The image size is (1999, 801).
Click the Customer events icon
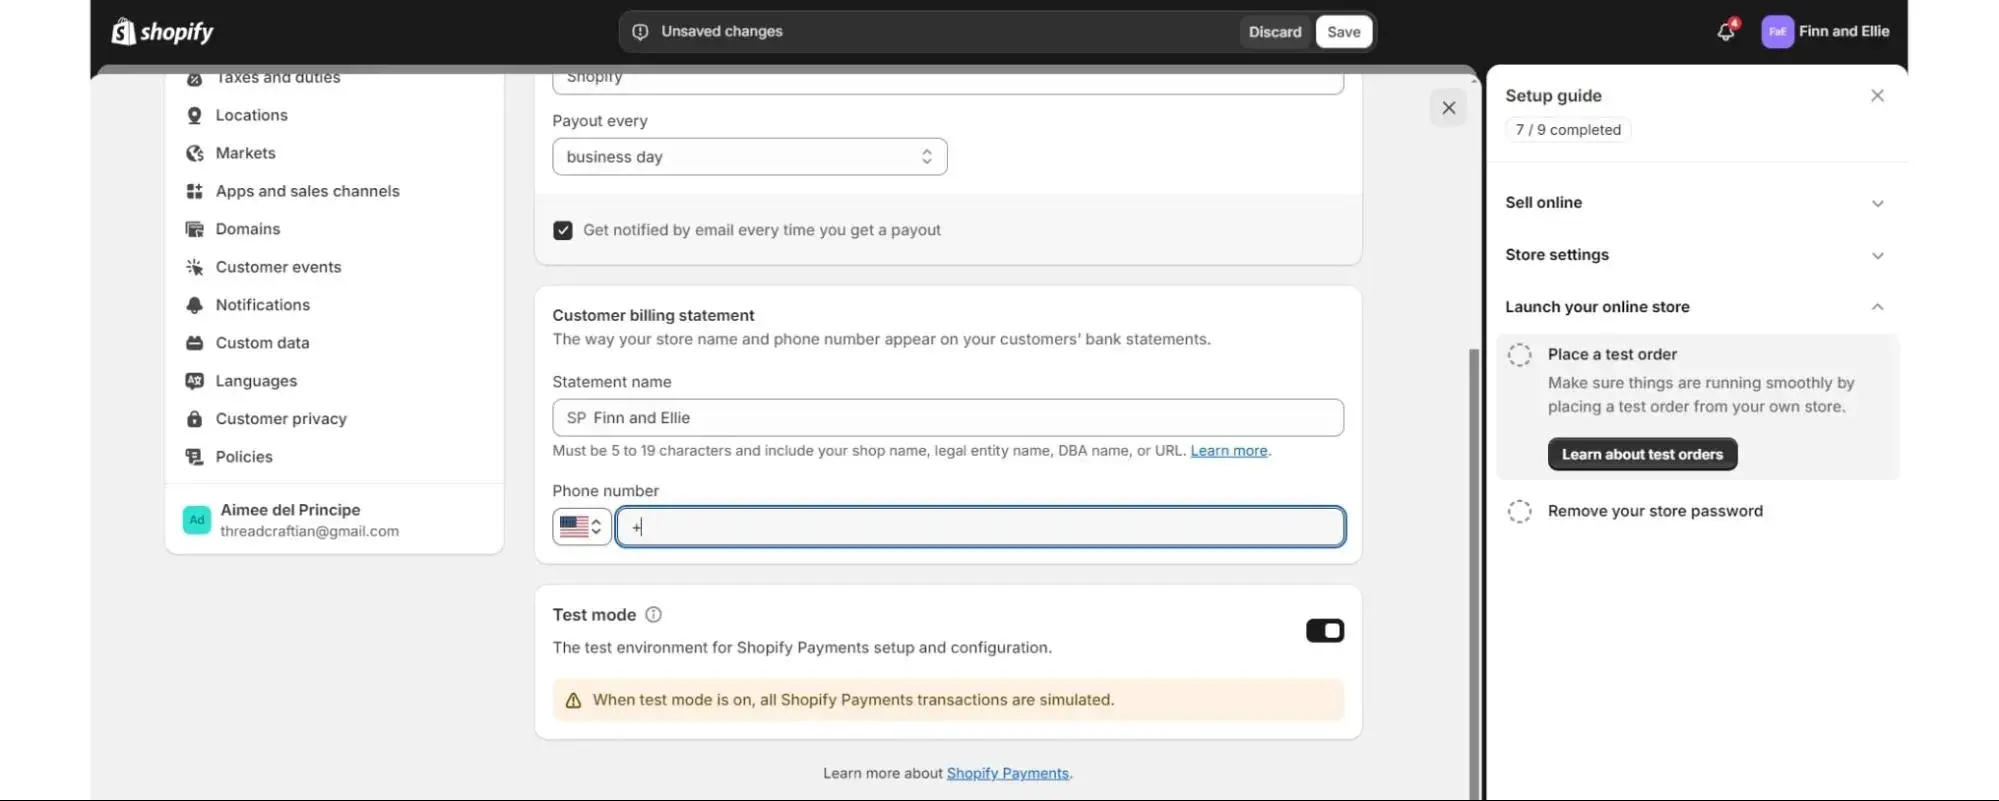[x=194, y=267]
